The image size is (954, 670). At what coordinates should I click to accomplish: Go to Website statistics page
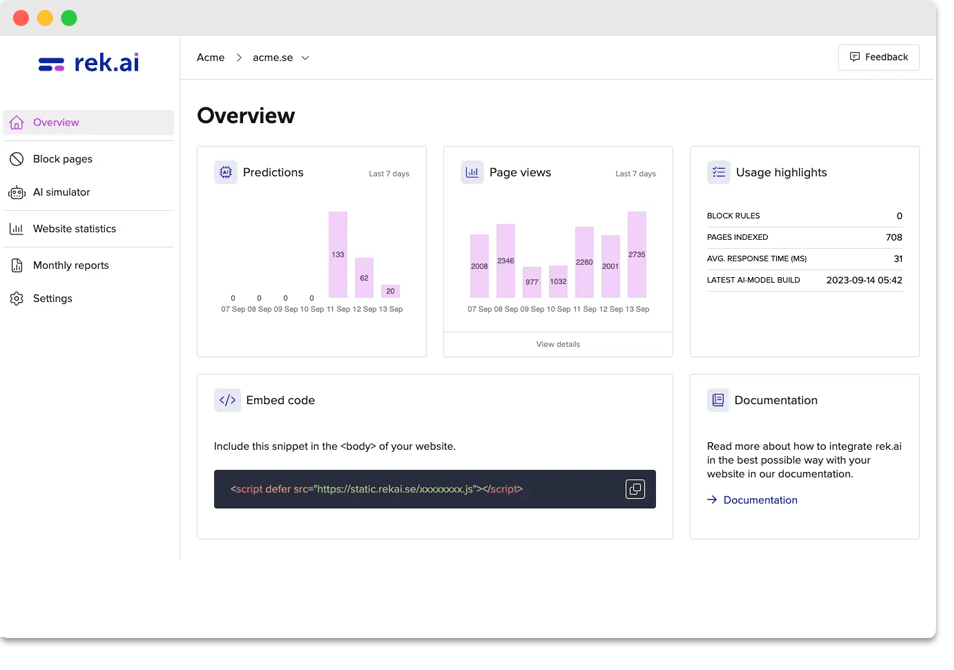(74, 229)
